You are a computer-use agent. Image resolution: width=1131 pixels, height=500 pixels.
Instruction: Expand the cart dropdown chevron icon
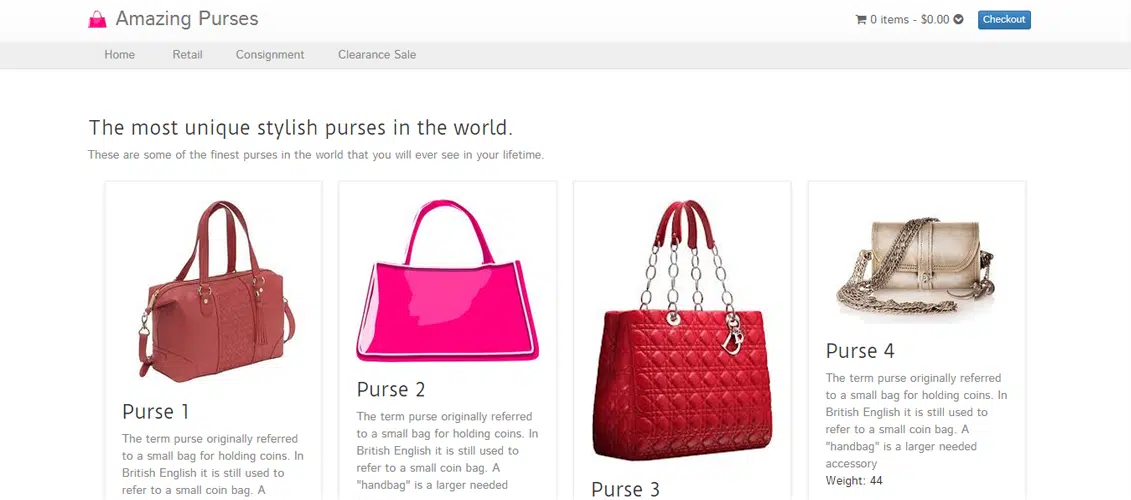click(x=959, y=19)
